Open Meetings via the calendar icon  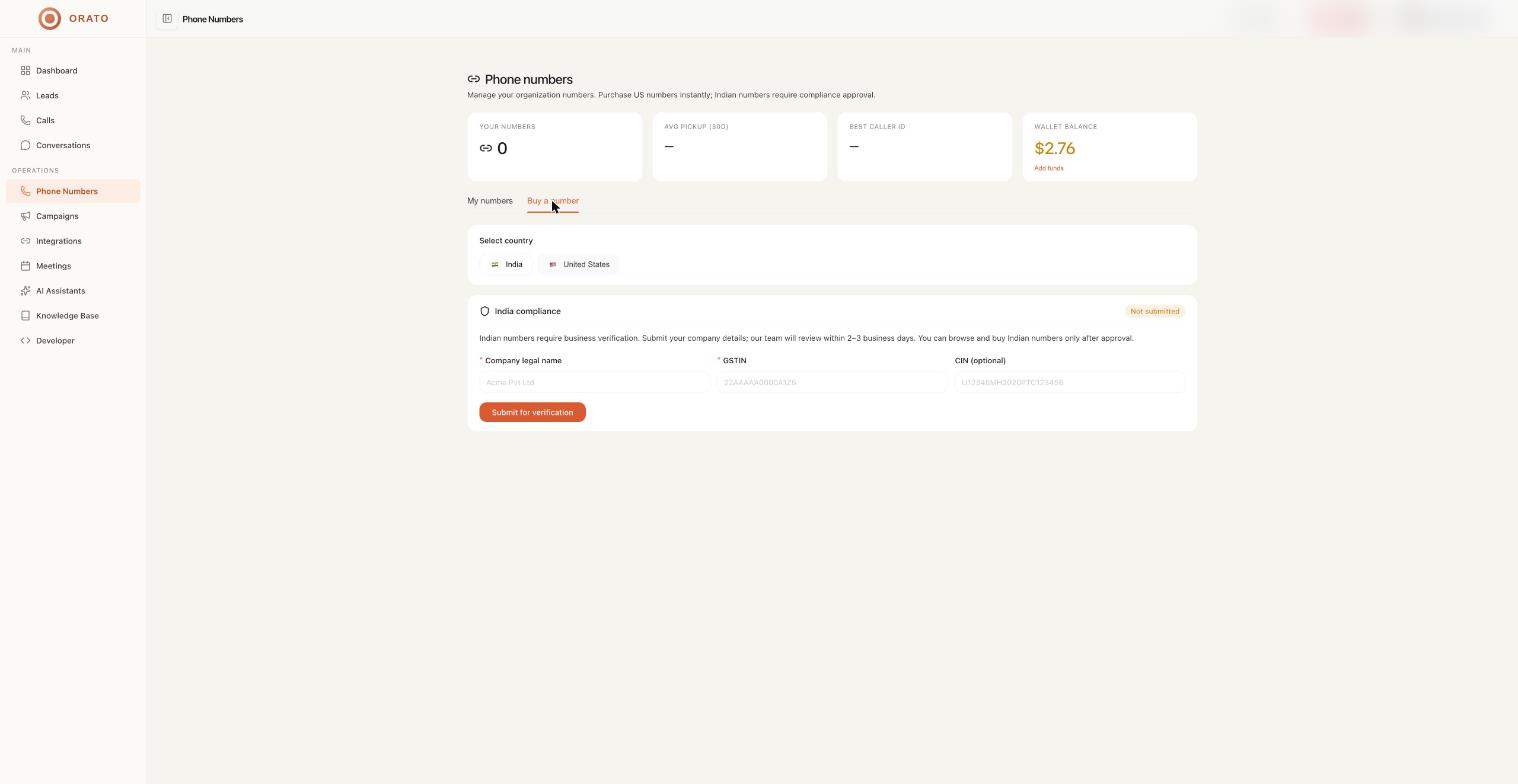click(x=26, y=266)
